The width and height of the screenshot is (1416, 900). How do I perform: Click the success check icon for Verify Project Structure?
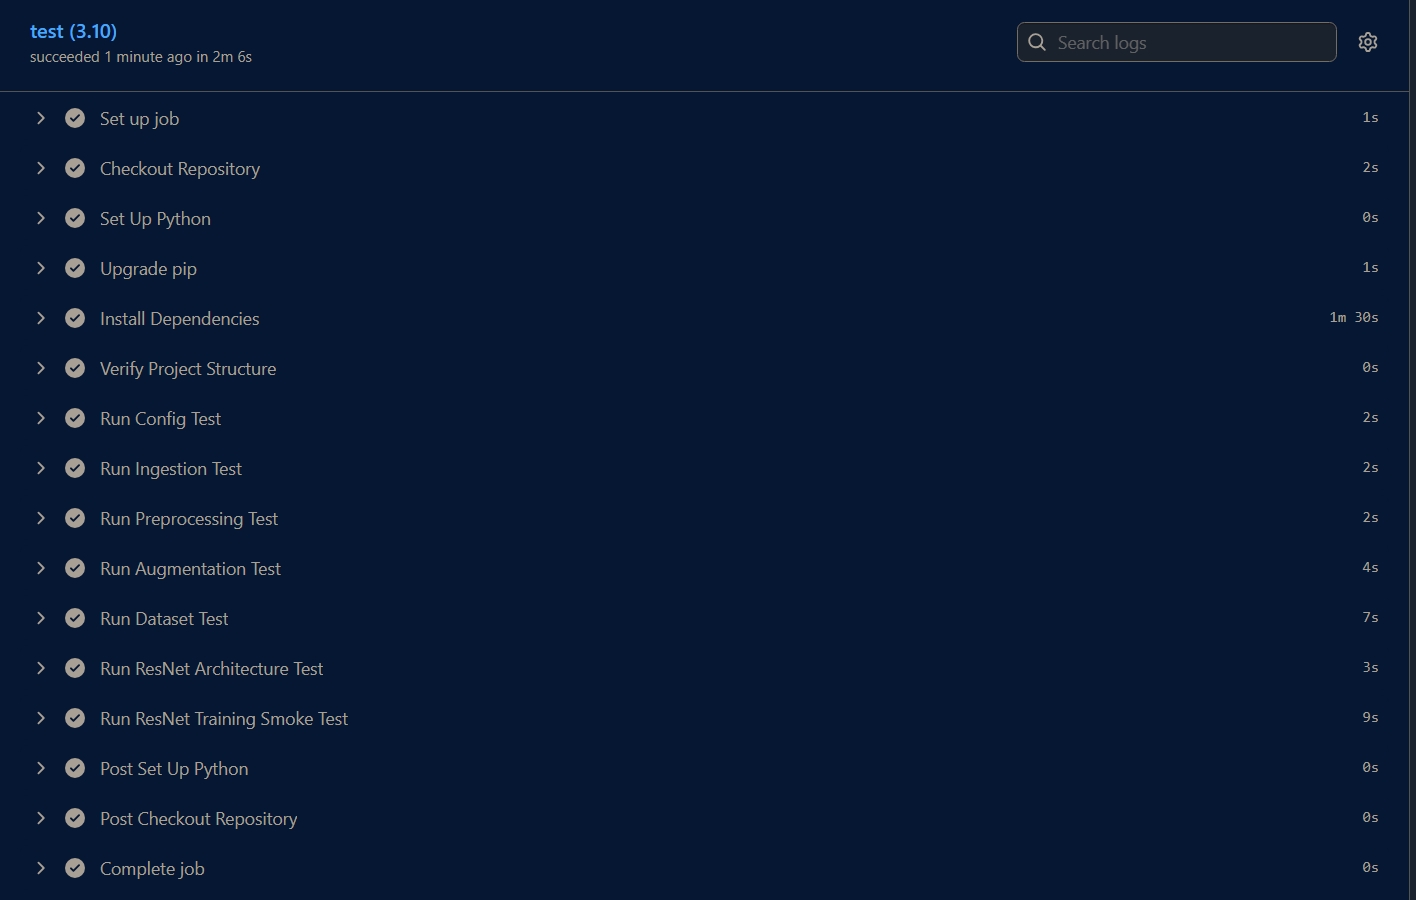[75, 368]
